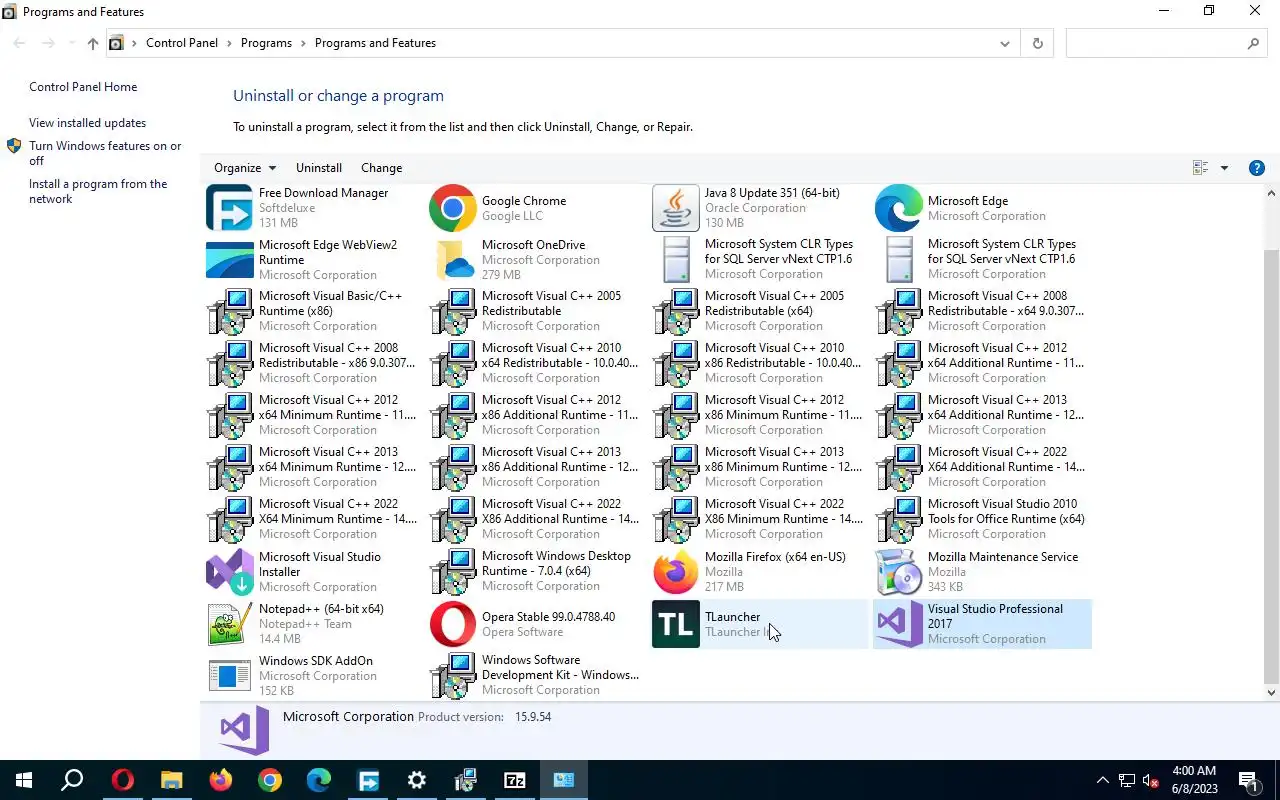Select Microsoft Visual C++ 2005 Redistributable (x64)
The image size is (1280, 800).
click(x=760, y=312)
